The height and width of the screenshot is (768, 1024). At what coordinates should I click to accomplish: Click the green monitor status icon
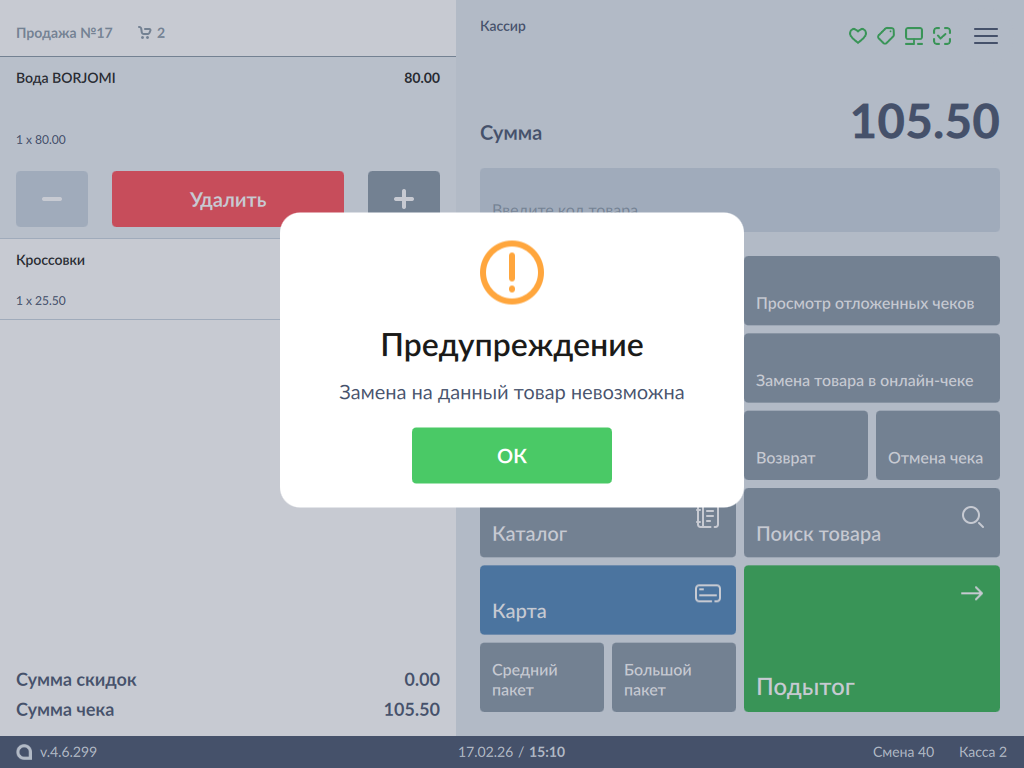tap(913, 36)
